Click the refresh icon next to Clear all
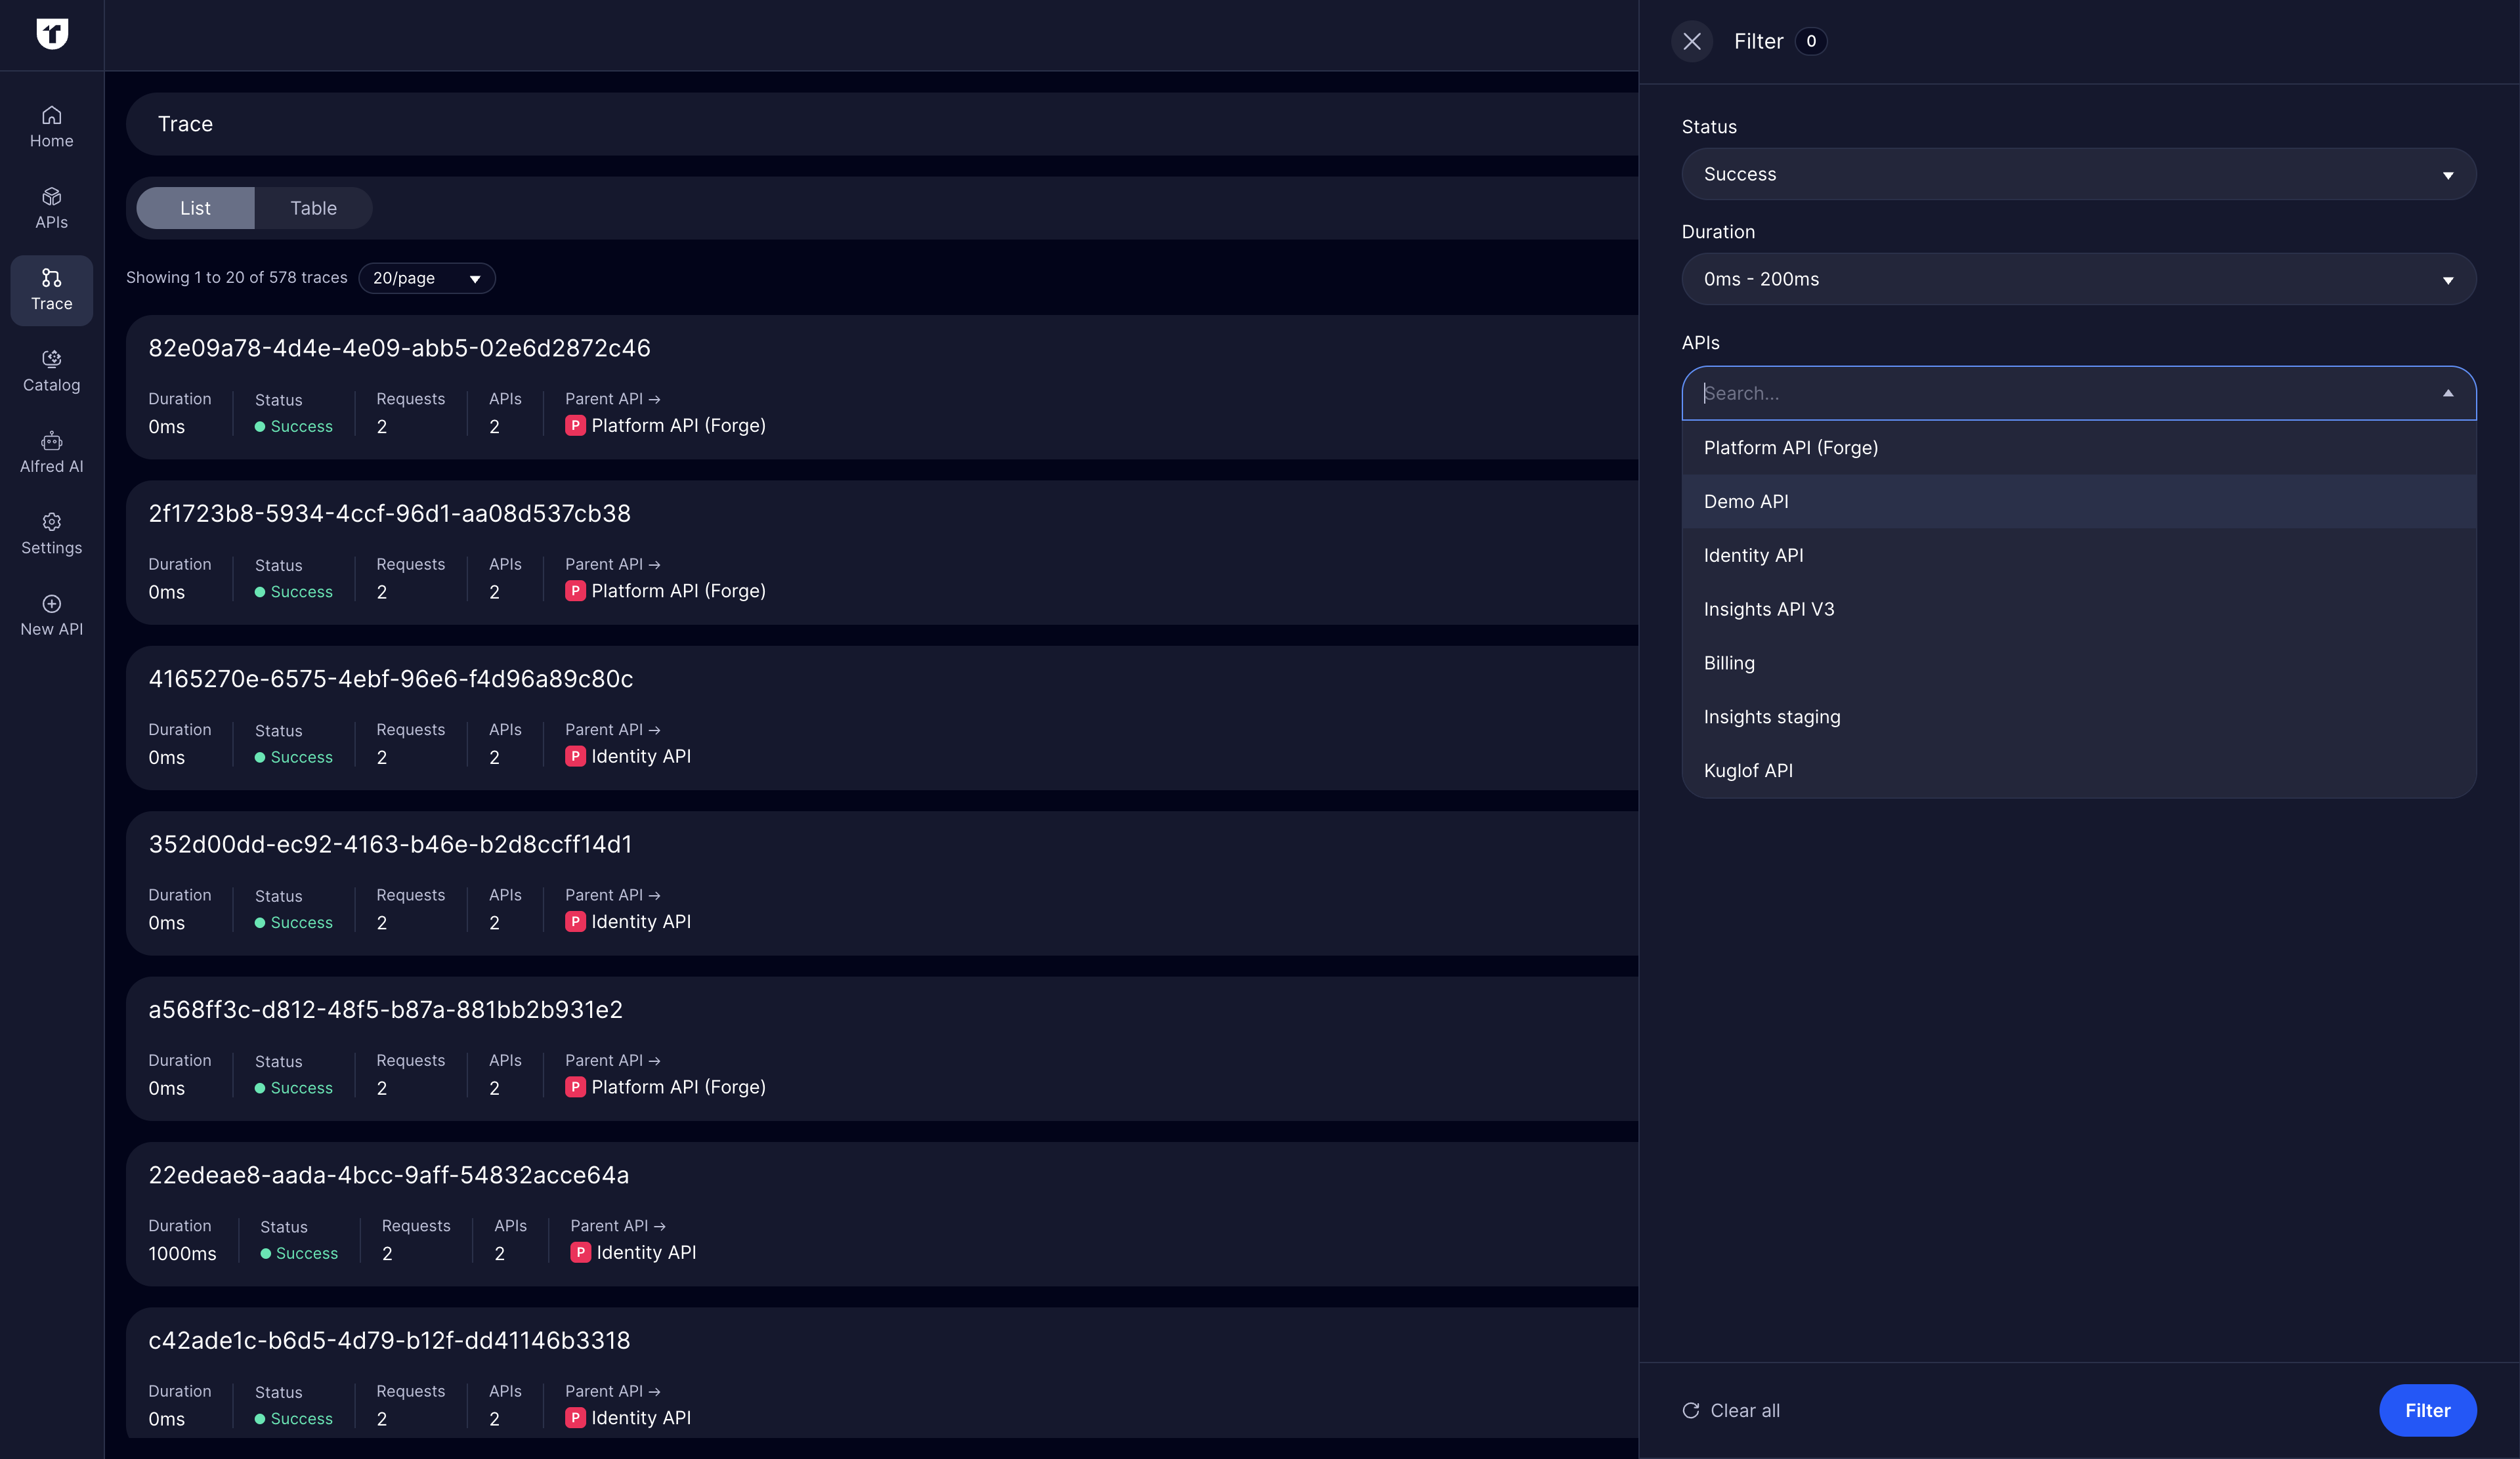 1690,1411
